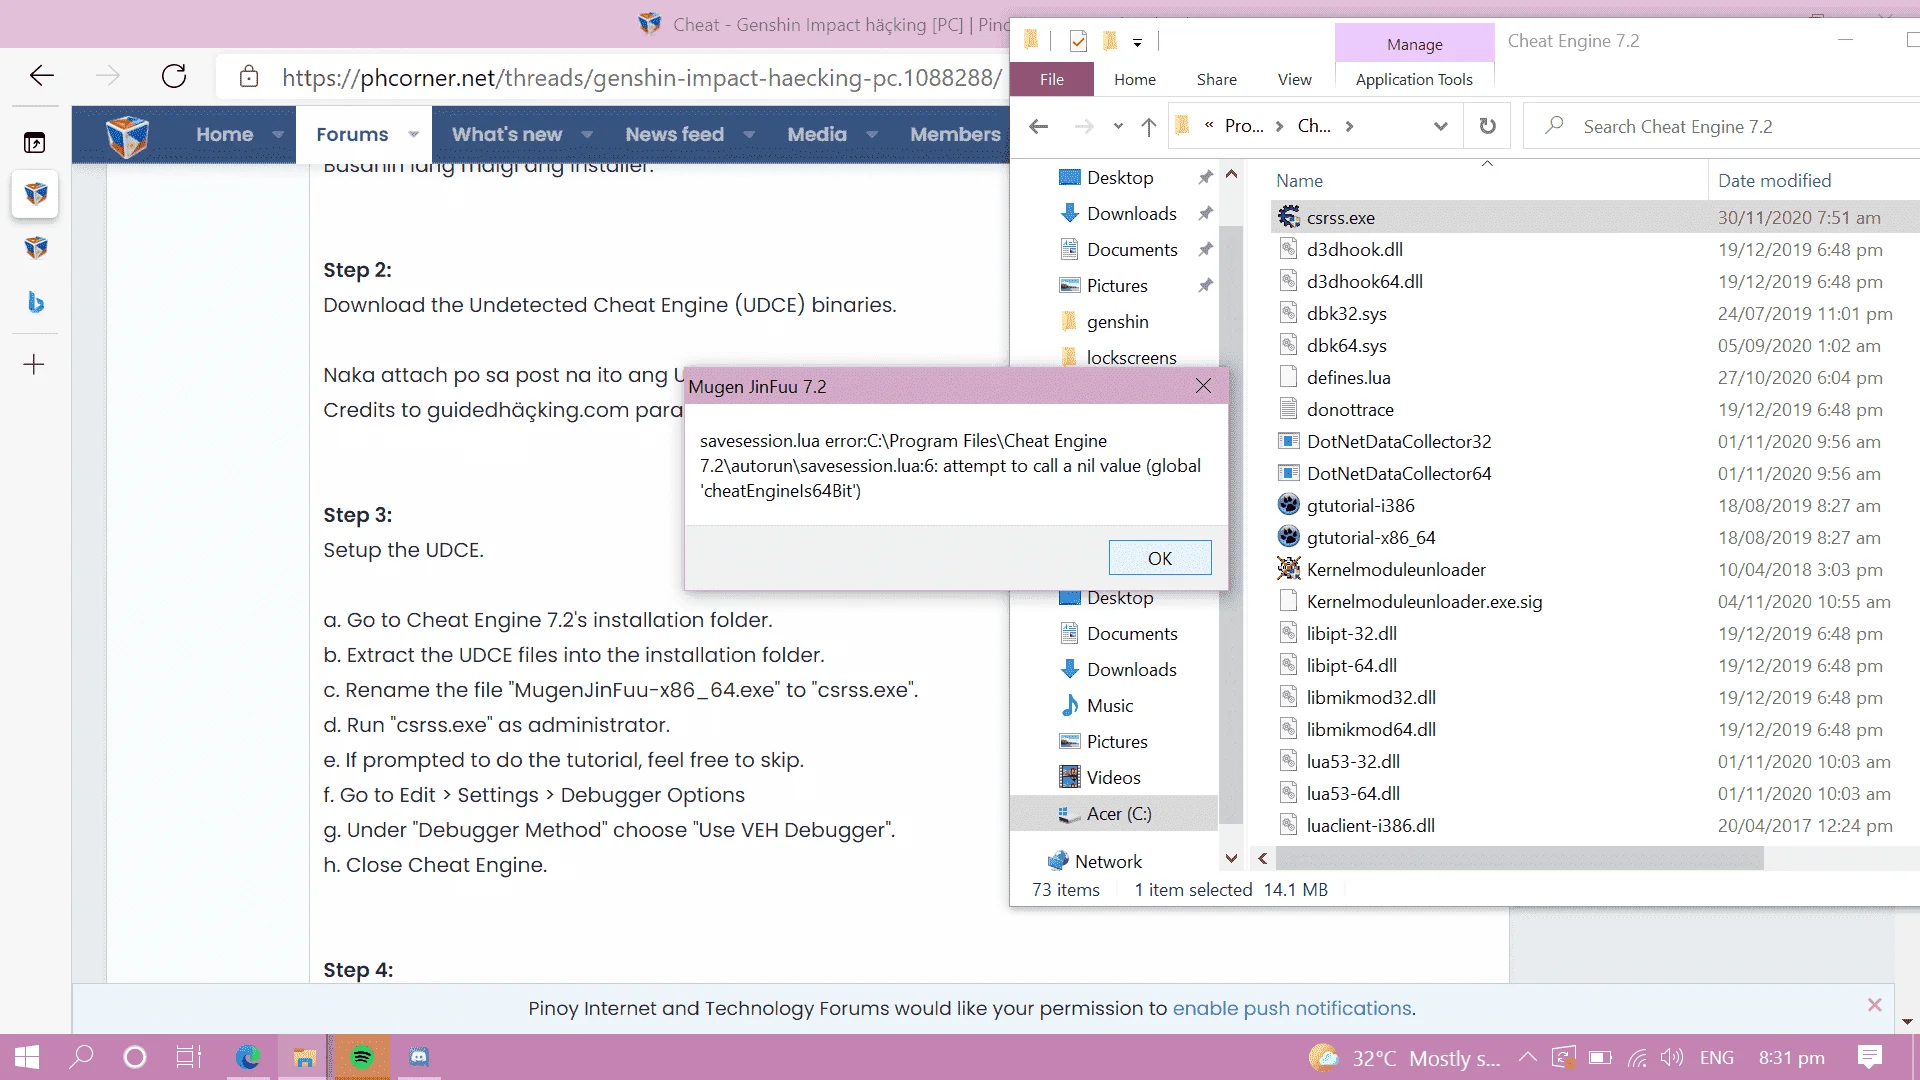Click the gtutorial-i386 application icon

point(1289,505)
